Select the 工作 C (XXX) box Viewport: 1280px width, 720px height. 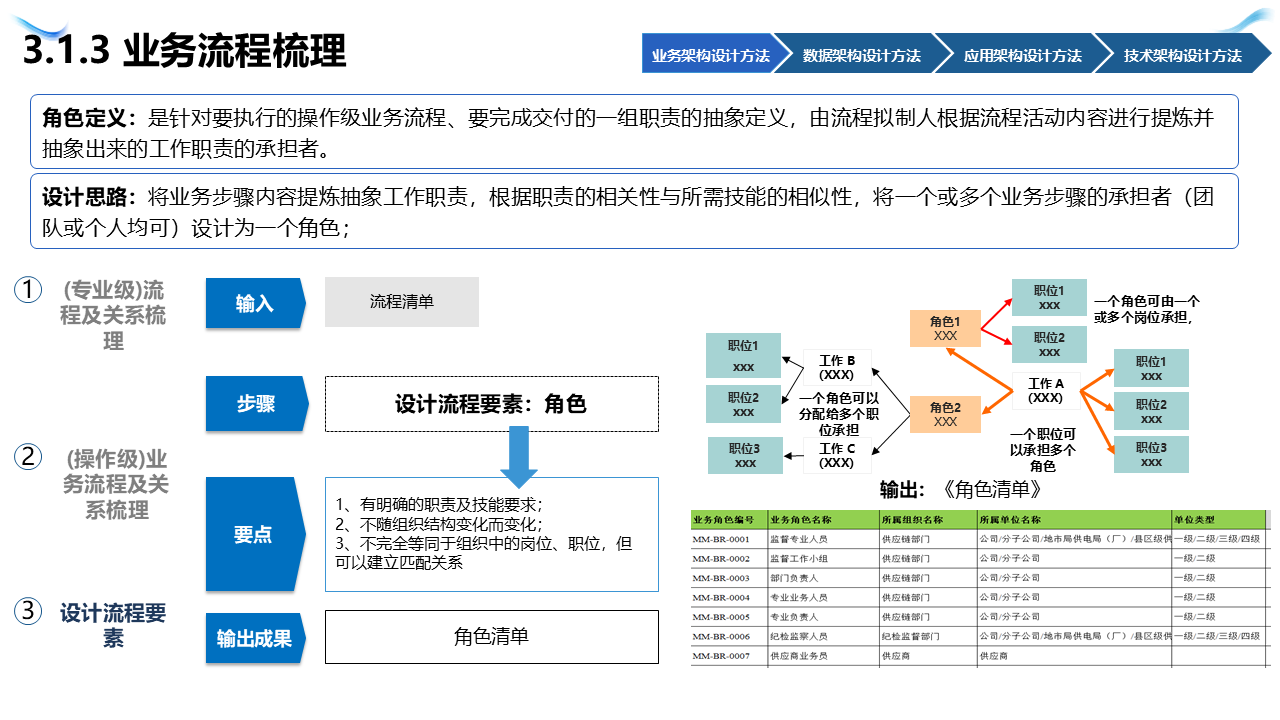coord(837,455)
